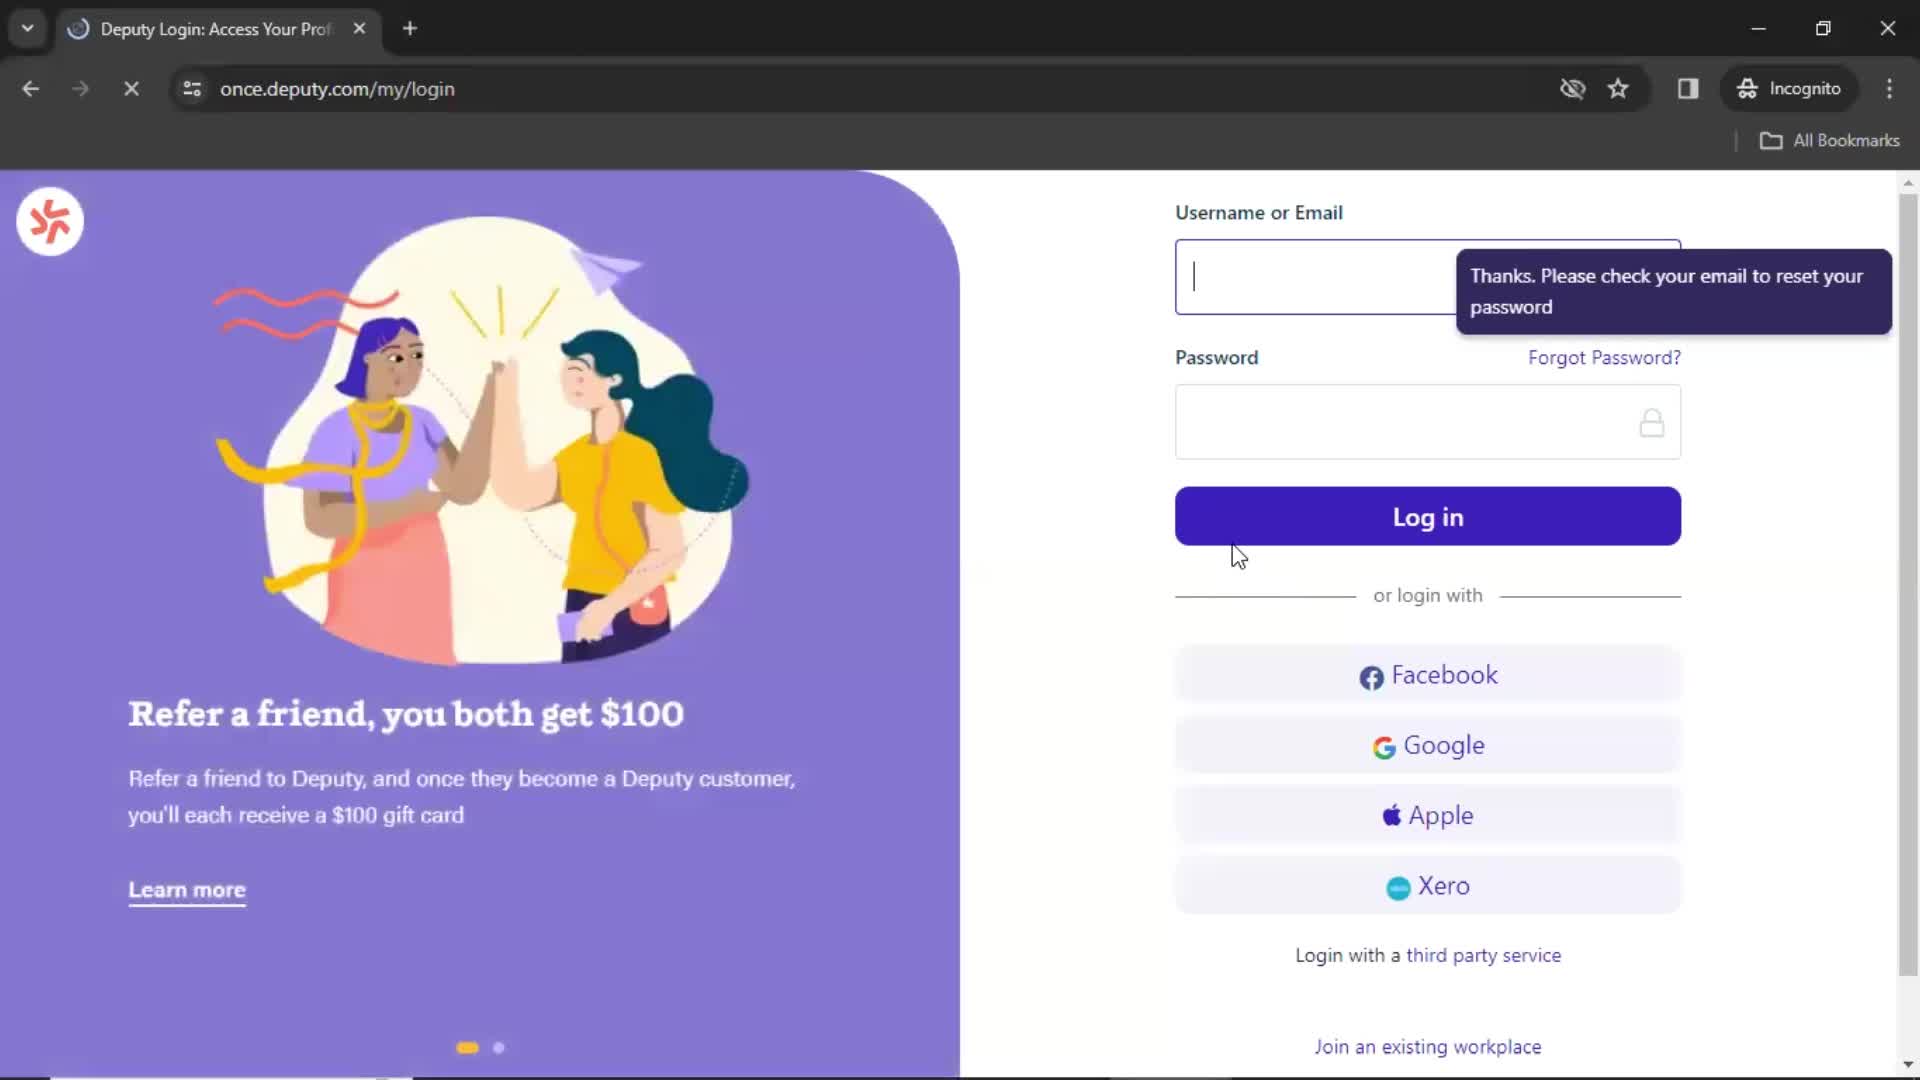Click the Password input field
Viewport: 1920px width, 1080px height.
[1428, 421]
